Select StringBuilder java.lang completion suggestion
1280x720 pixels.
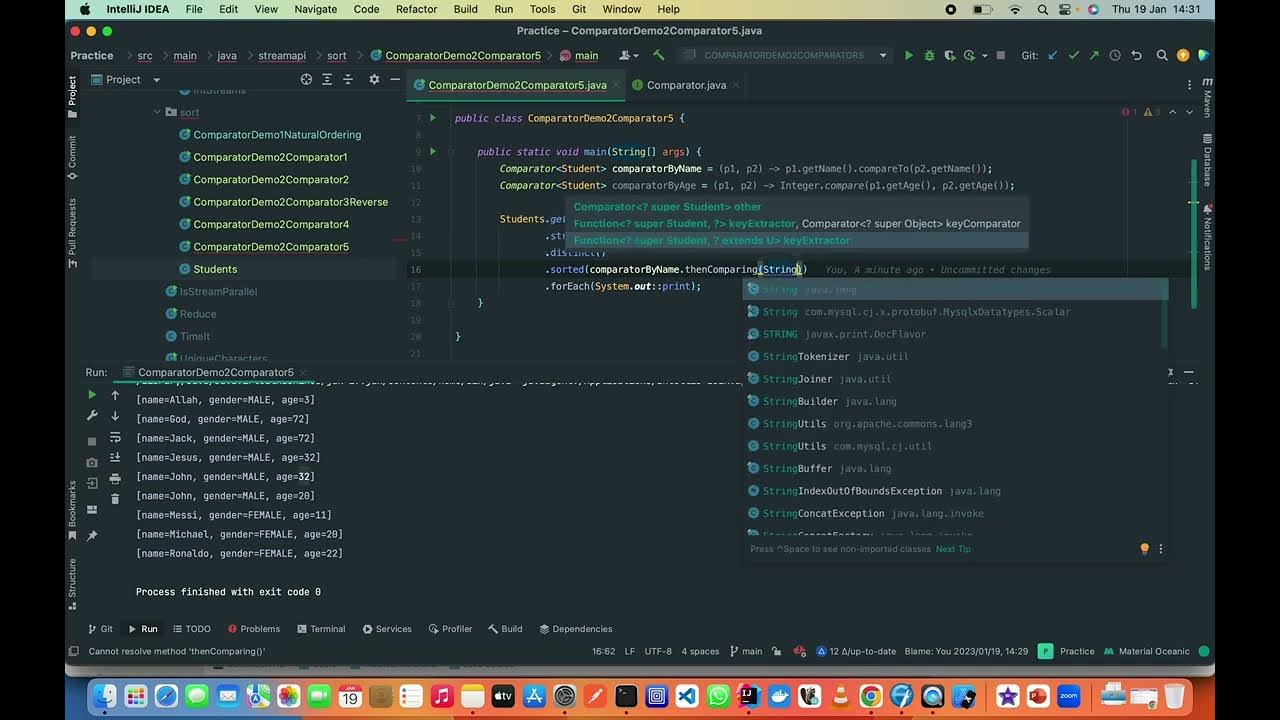955,401
